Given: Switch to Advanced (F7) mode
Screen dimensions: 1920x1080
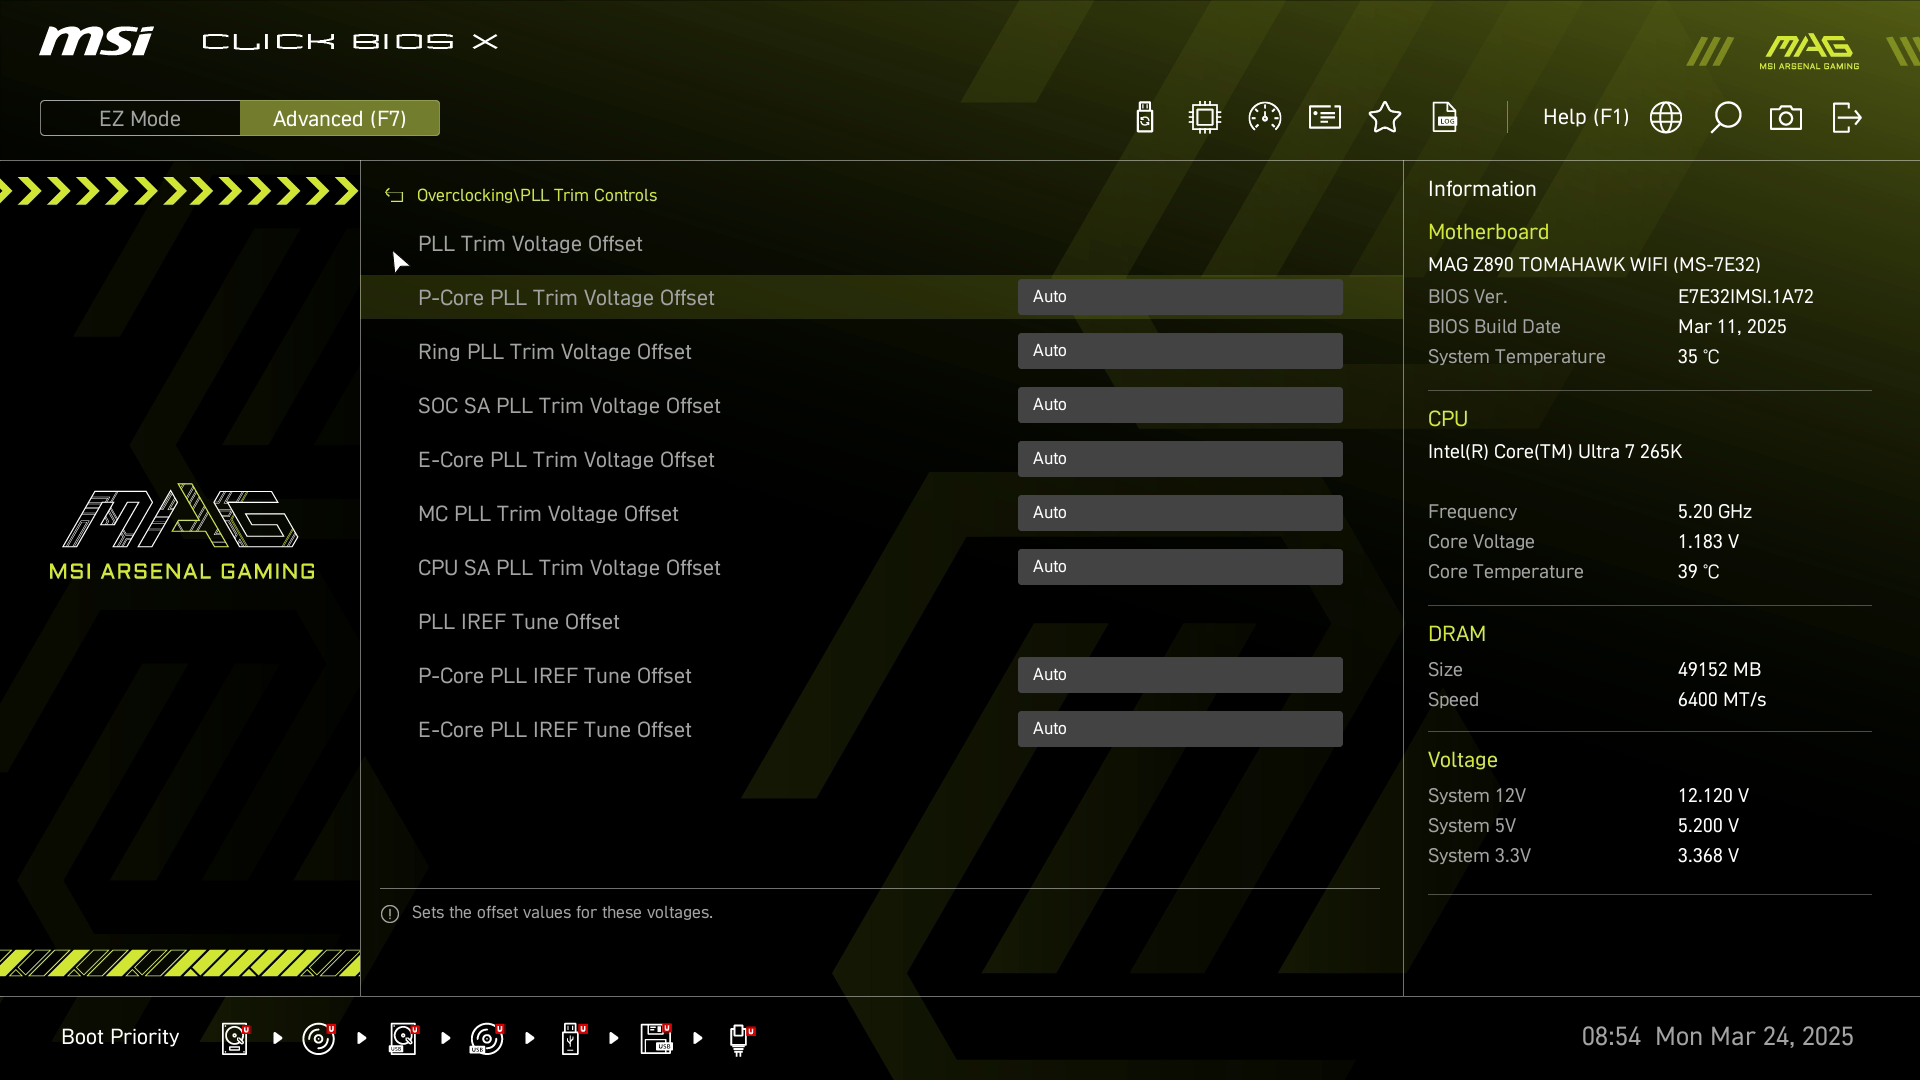Looking at the screenshot, I should pos(339,118).
